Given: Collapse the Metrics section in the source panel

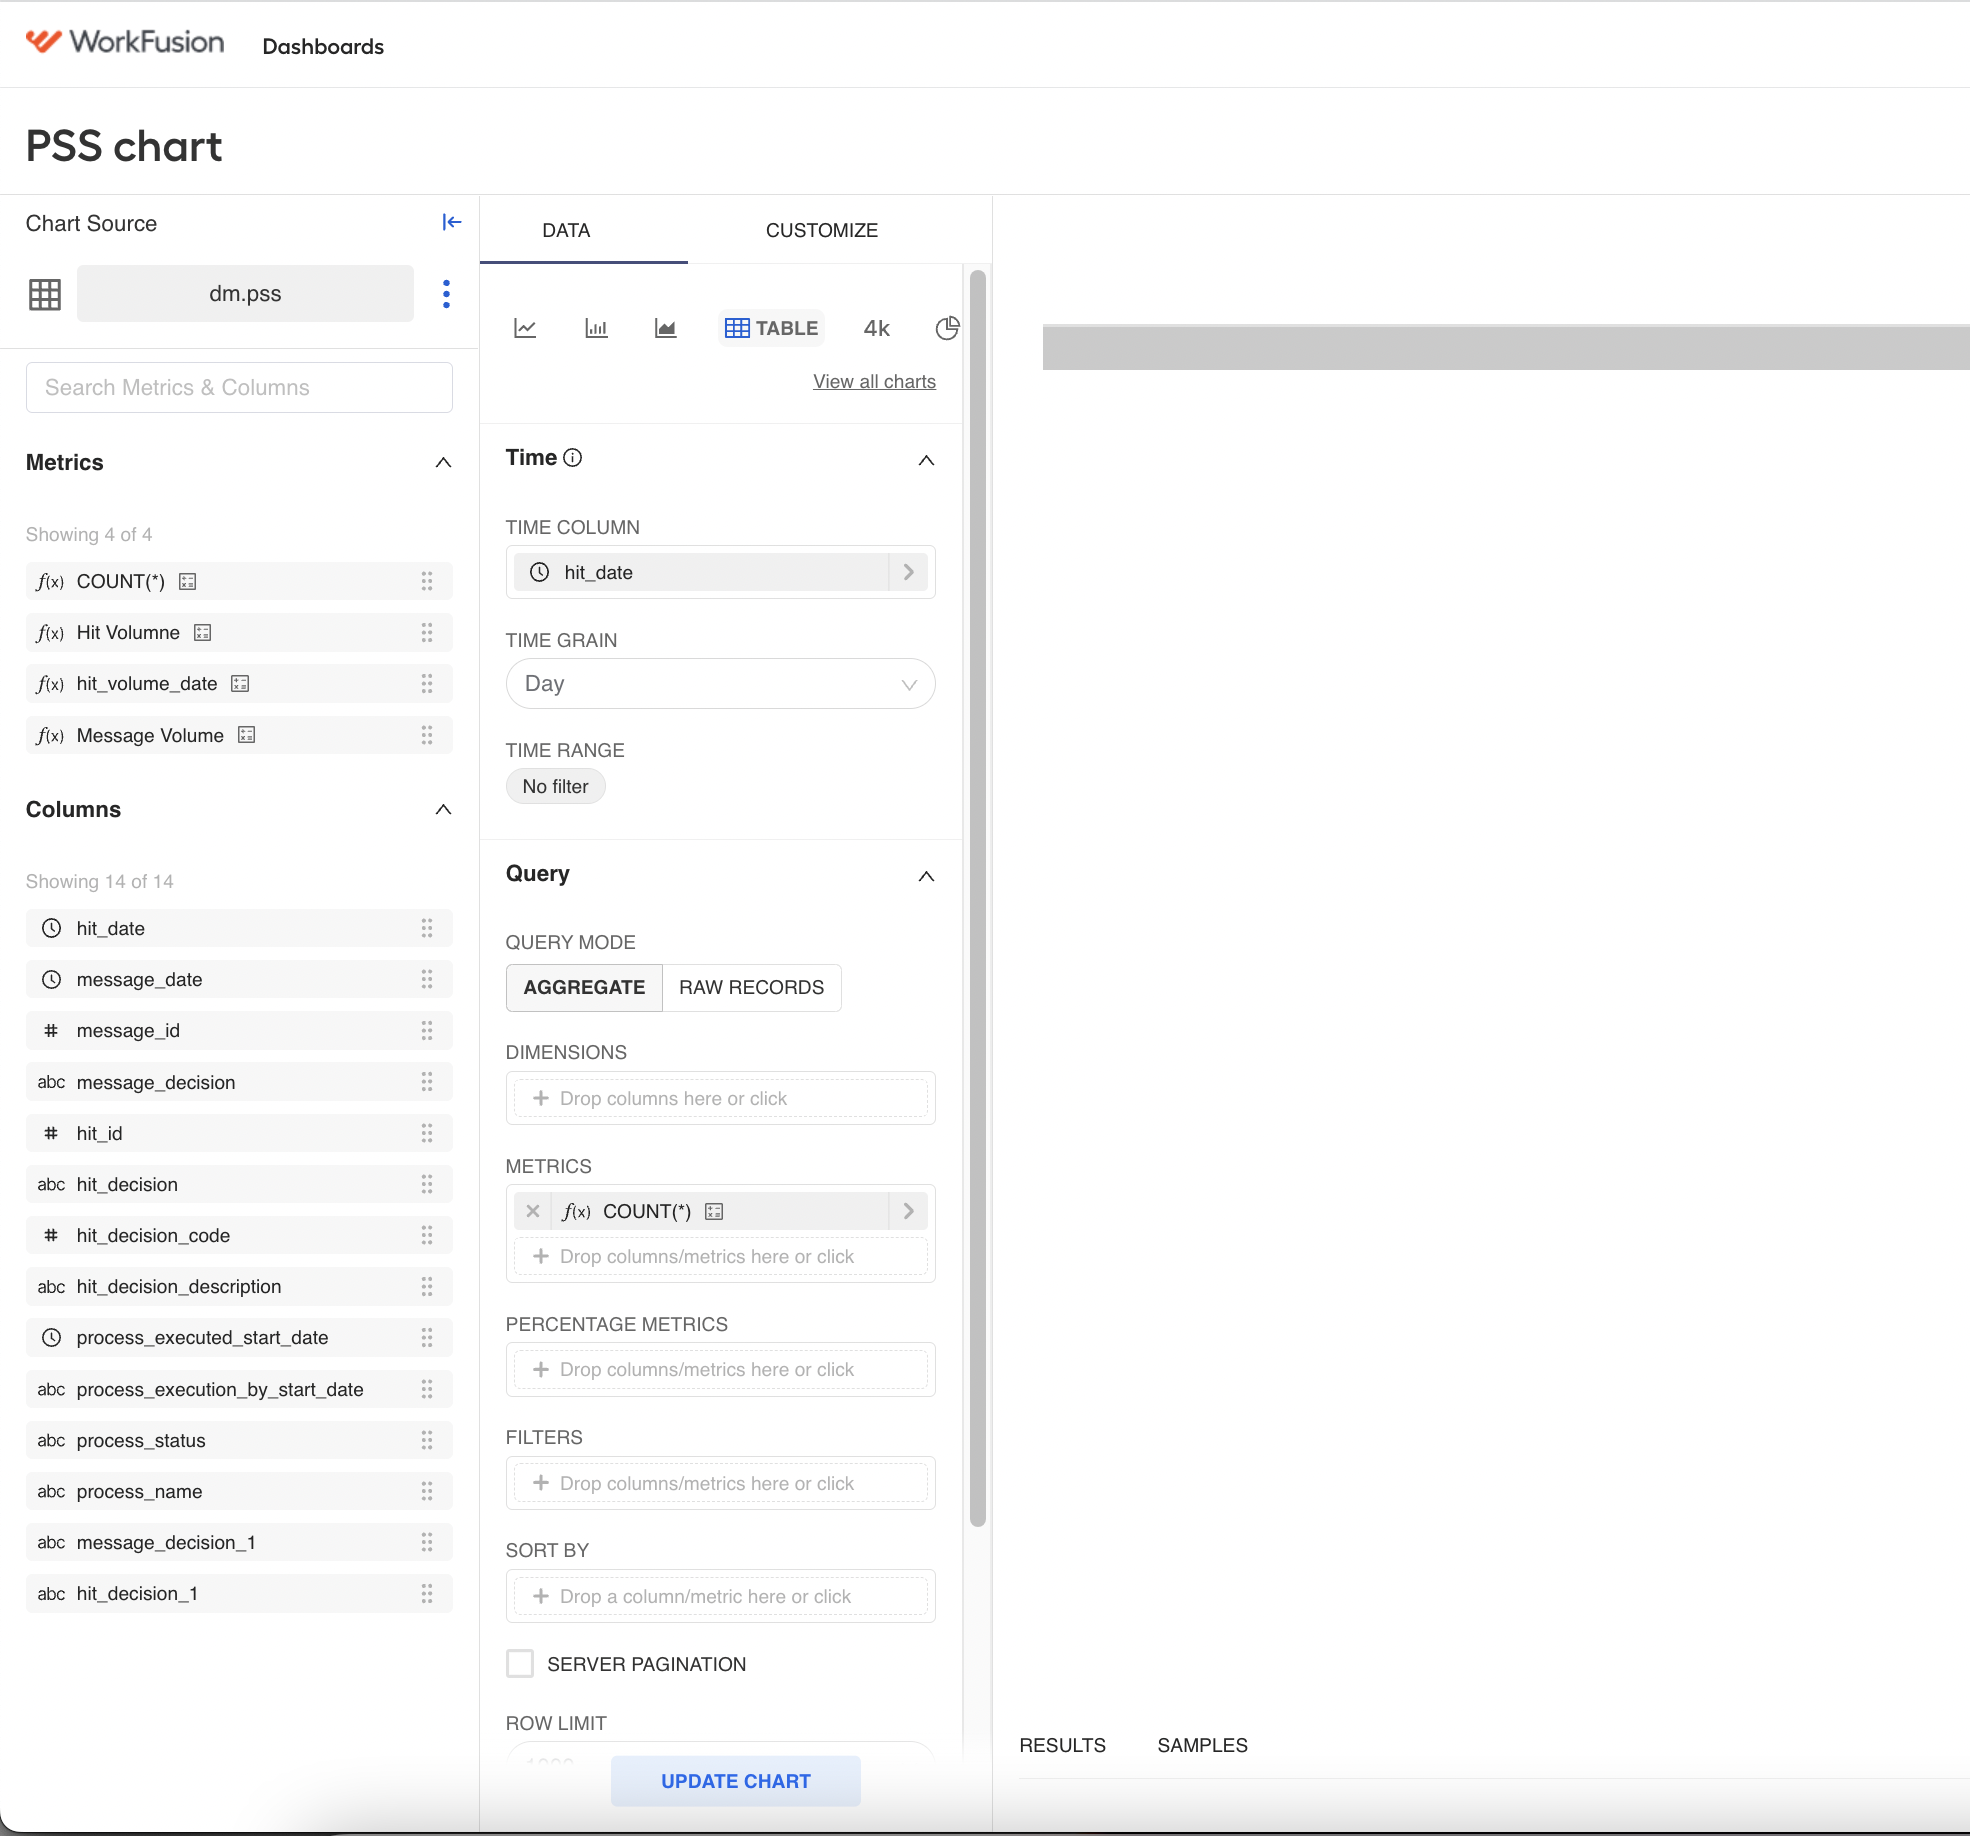Looking at the screenshot, I should pyautogui.click(x=444, y=462).
